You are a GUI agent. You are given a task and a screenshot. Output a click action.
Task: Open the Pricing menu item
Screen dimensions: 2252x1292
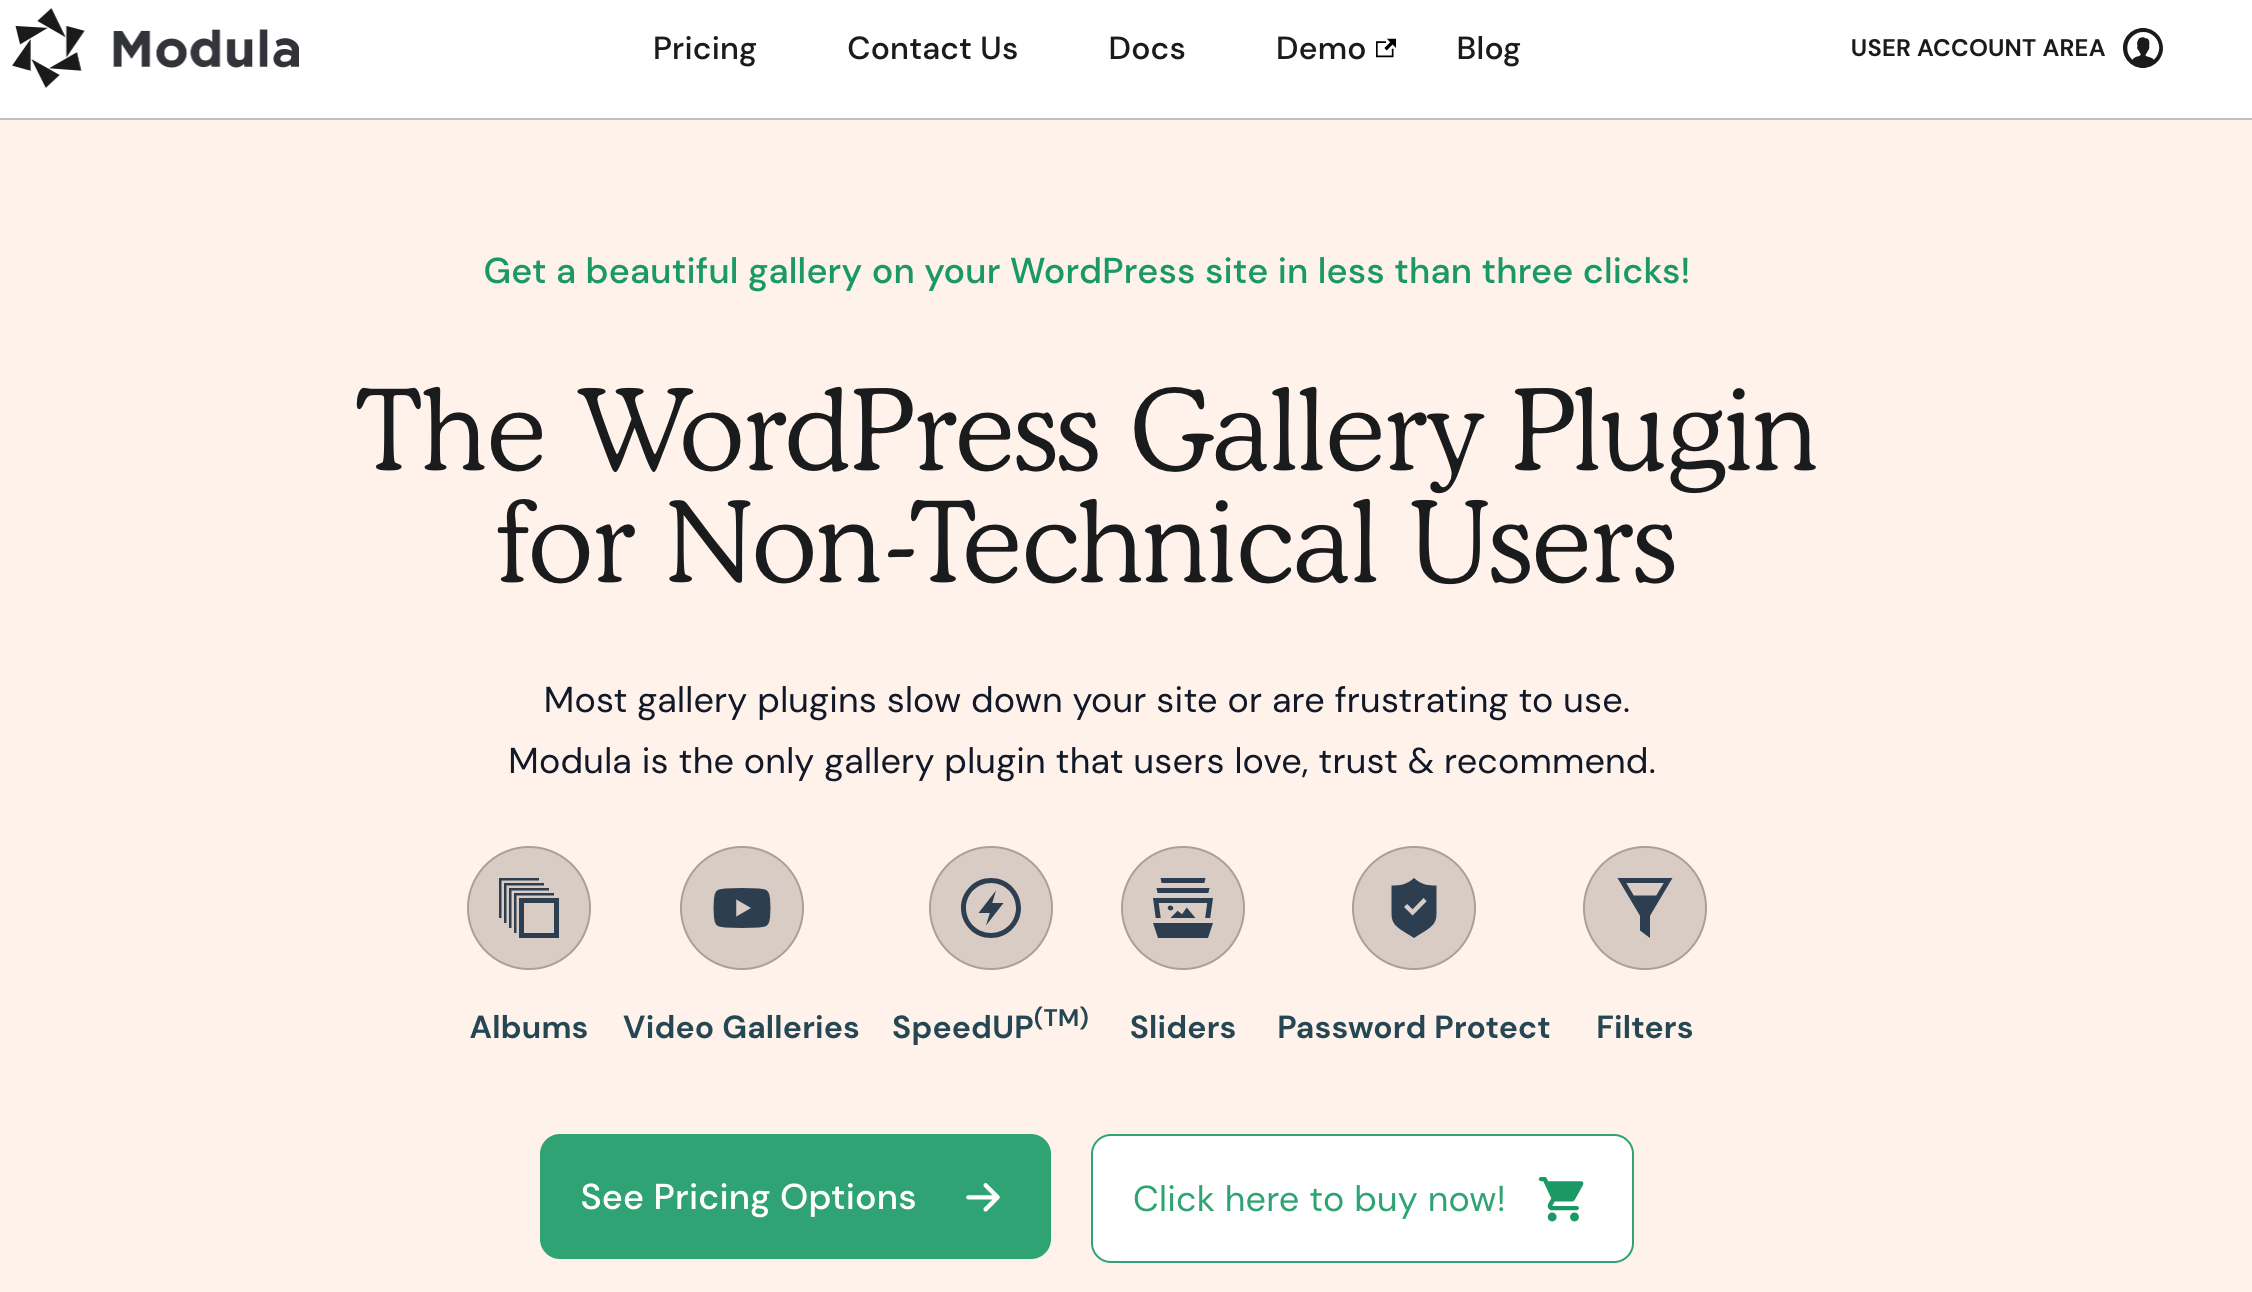pyautogui.click(x=704, y=48)
